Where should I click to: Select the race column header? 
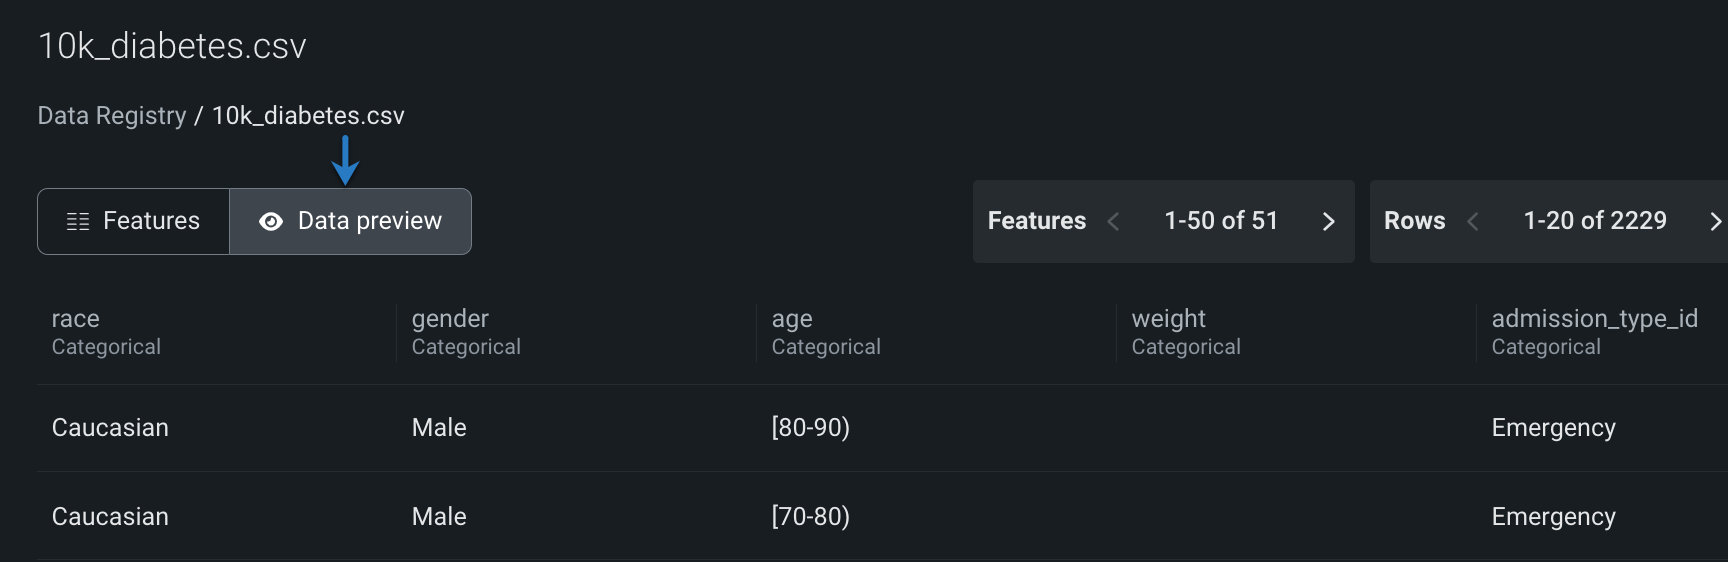(x=76, y=319)
